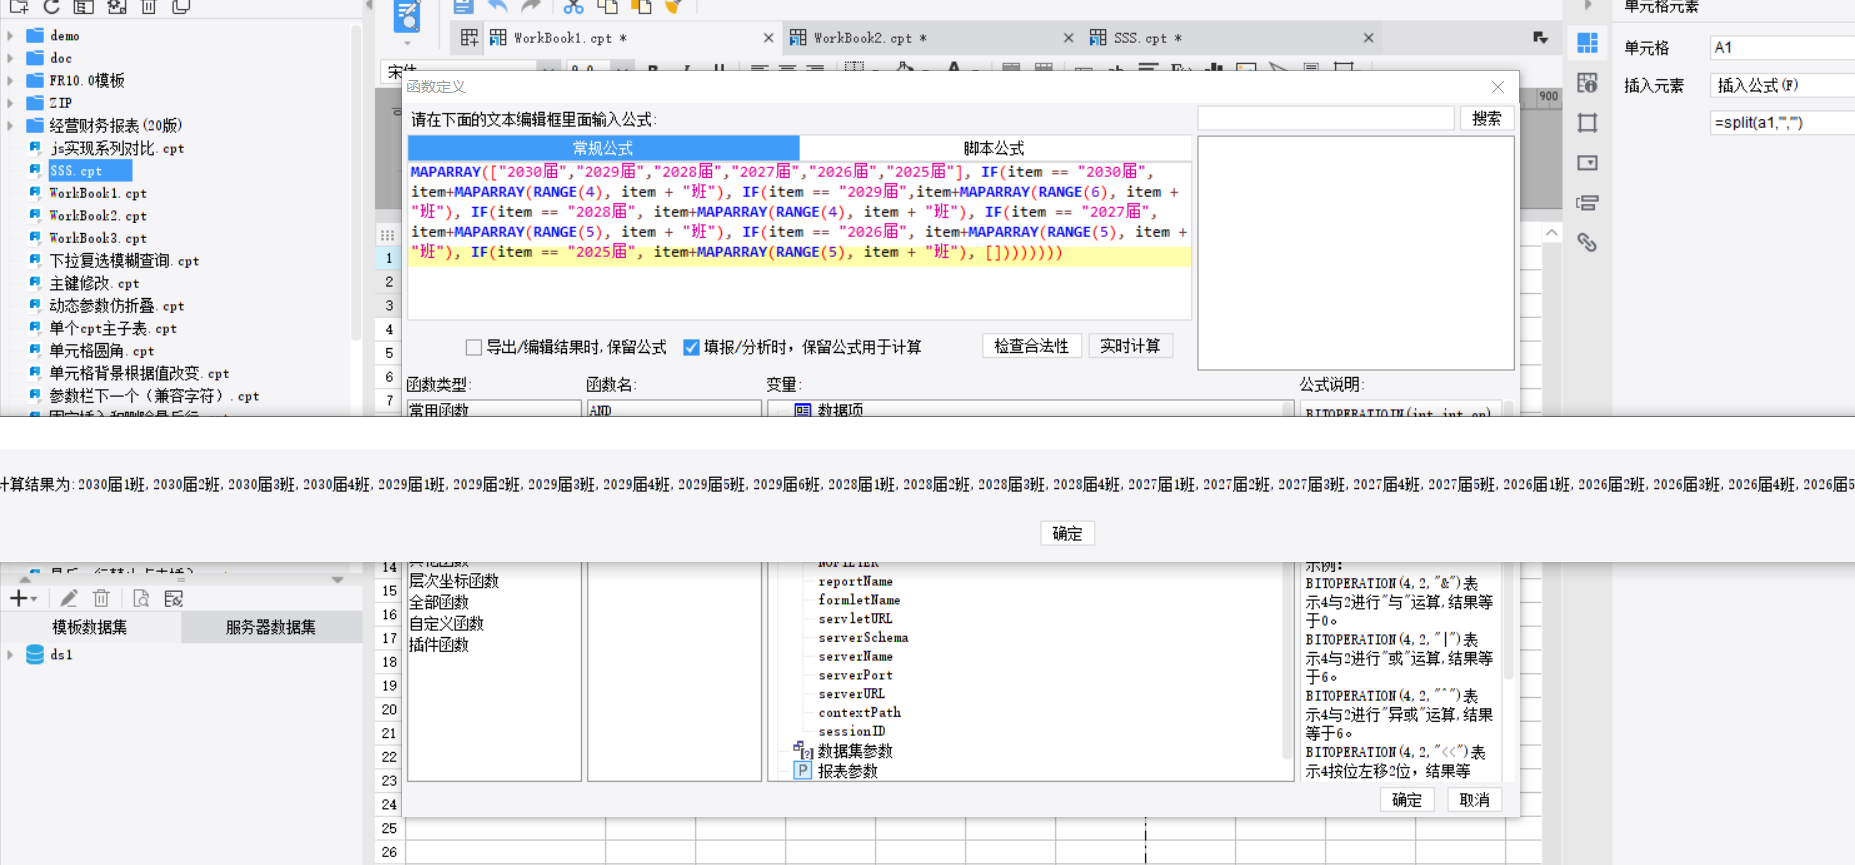Click the preview dataset icon
The image size is (1855, 865).
(141, 598)
